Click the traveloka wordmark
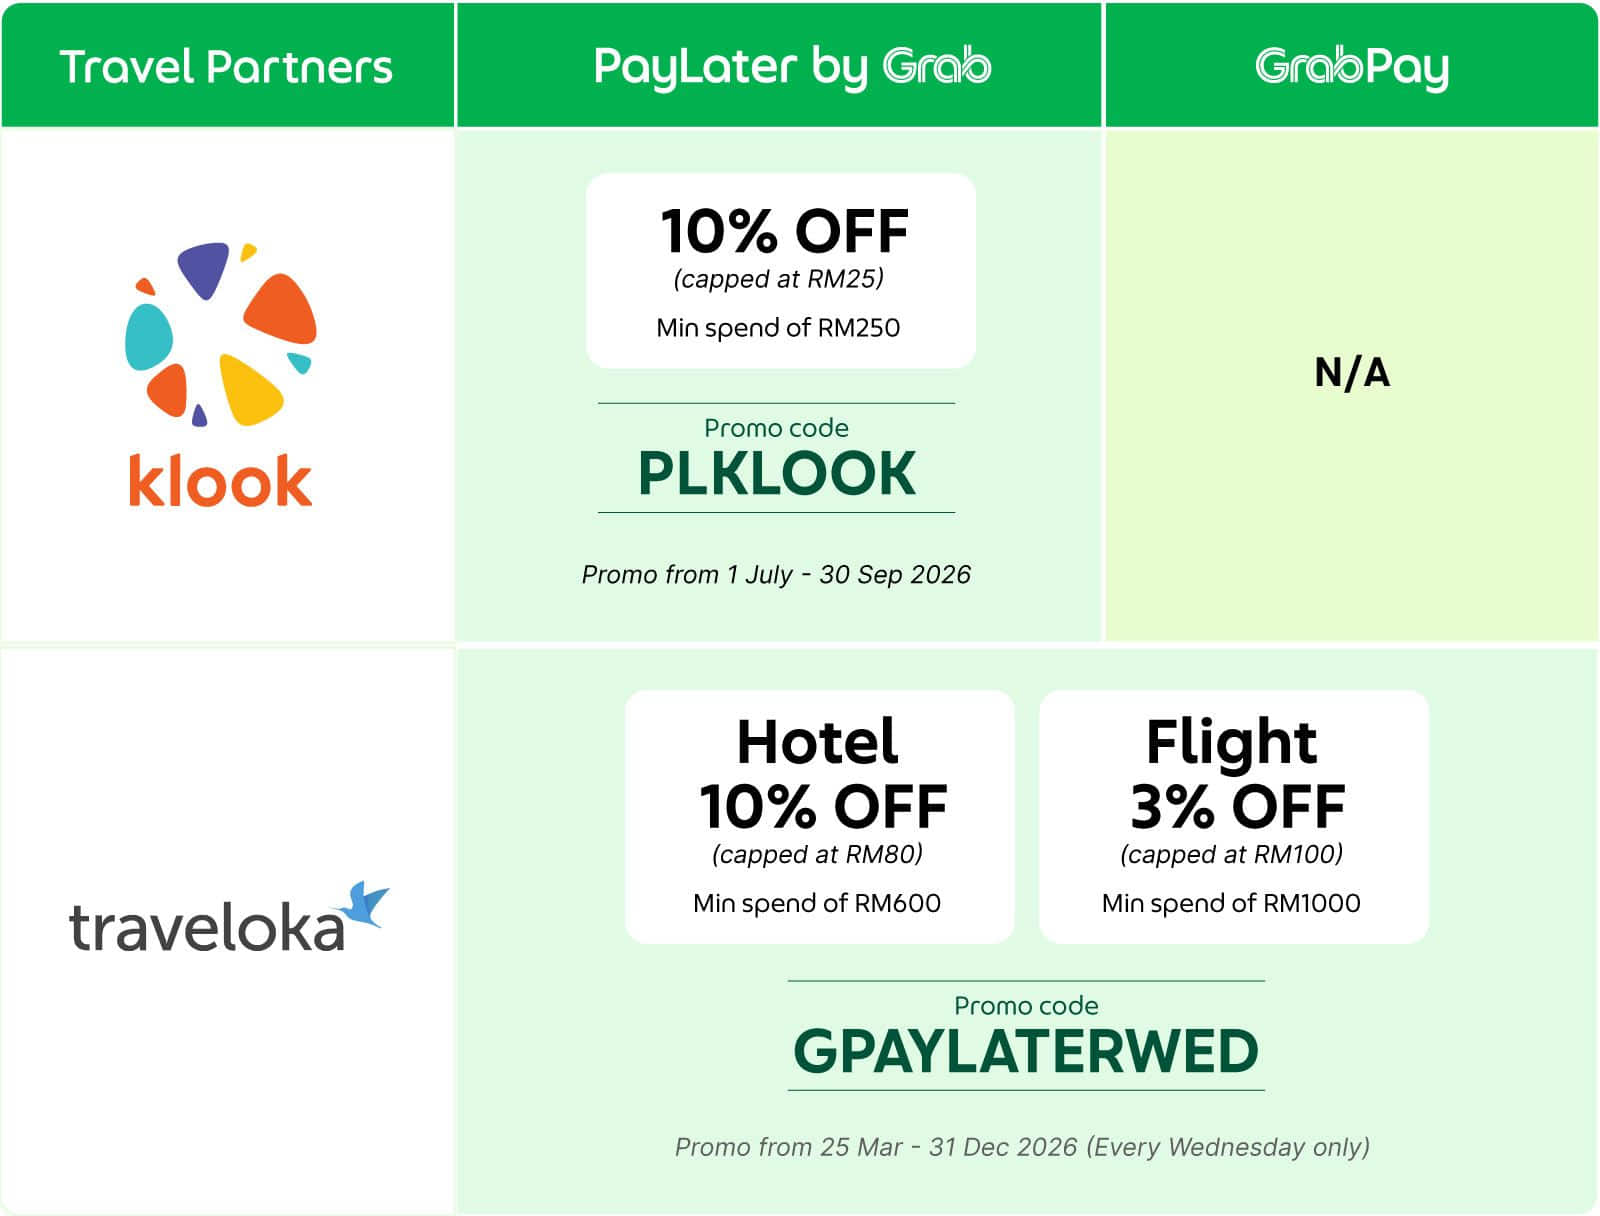This screenshot has height=1216, width=1600. (x=207, y=928)
